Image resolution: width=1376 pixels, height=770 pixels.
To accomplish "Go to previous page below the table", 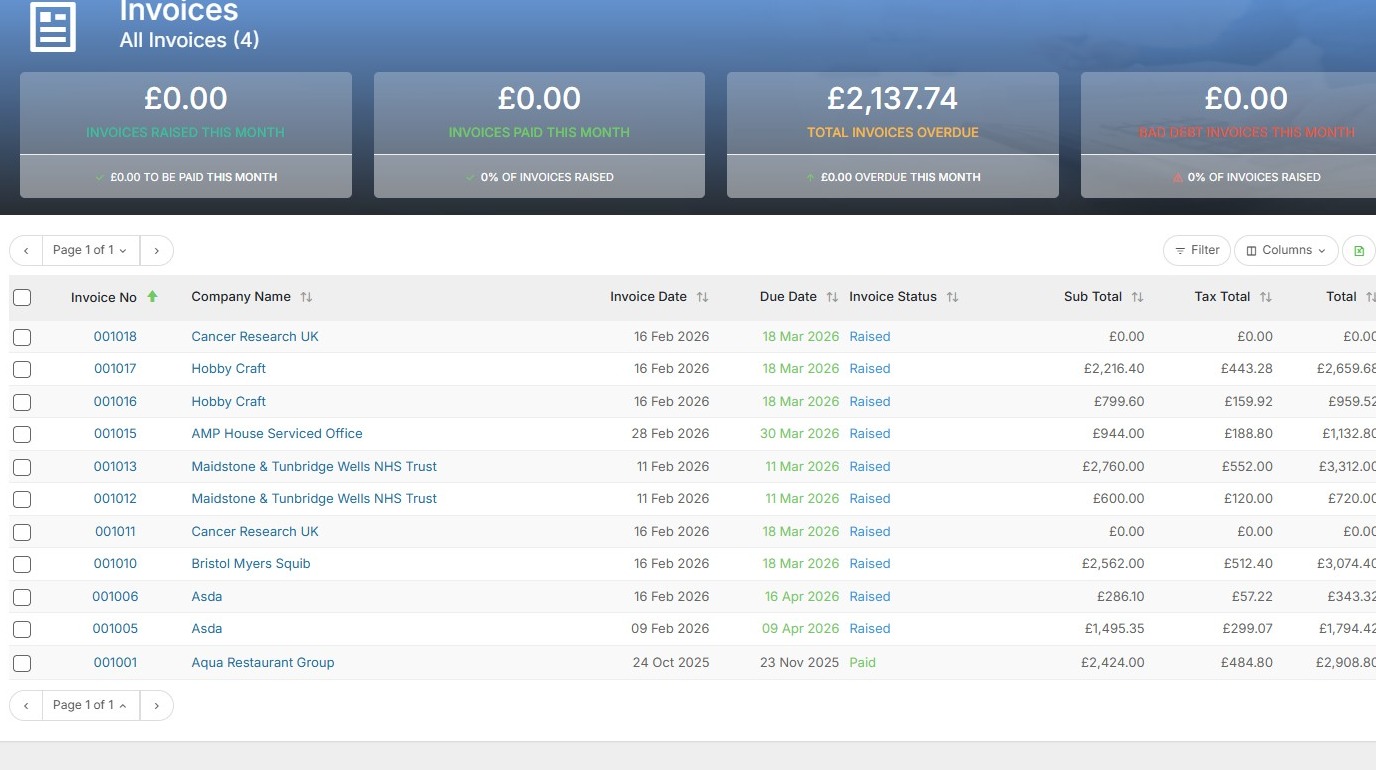I will 26,705.
